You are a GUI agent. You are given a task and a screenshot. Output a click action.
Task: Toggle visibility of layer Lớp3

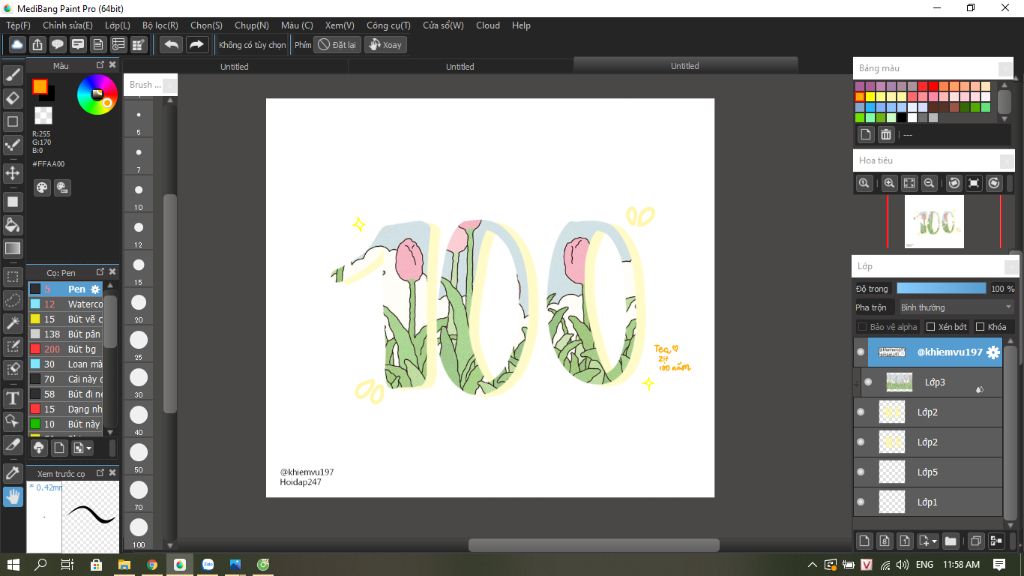(868, 382)
